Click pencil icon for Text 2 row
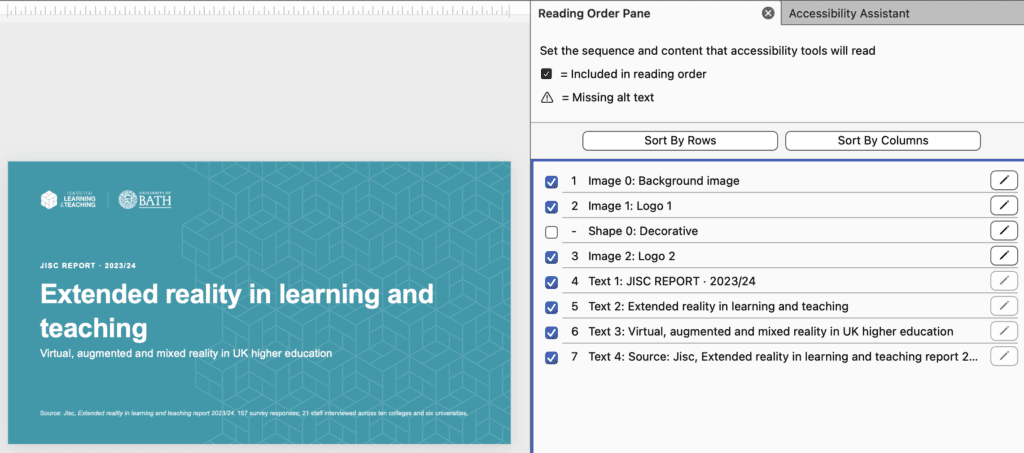 click(1004, 306)
